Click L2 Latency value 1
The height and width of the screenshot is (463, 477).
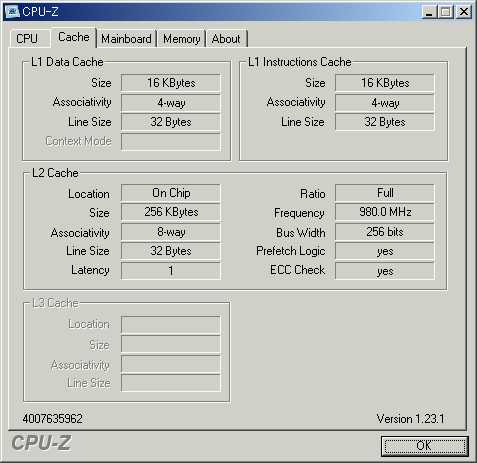[171, 270]
